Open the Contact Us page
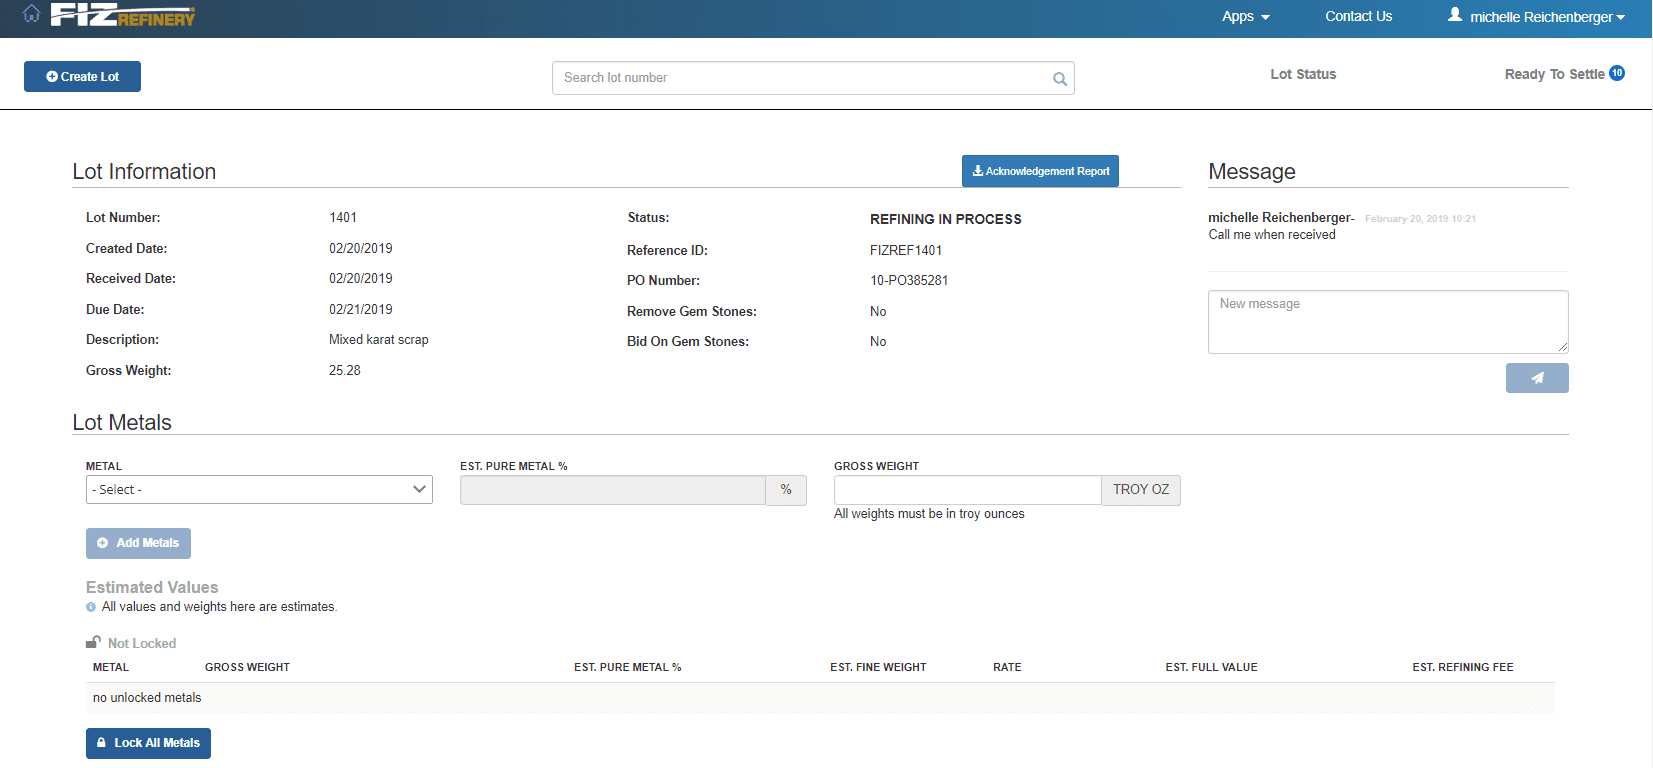Image resolution: width=1653 pixels, height=768 pixels. (1358, 16)
